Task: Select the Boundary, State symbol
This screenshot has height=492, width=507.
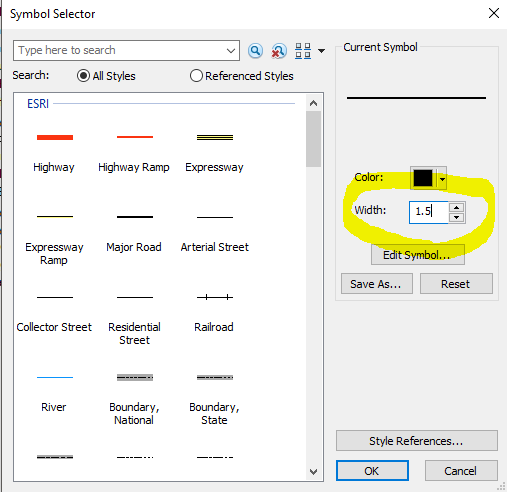Action: tap(215, 377)
